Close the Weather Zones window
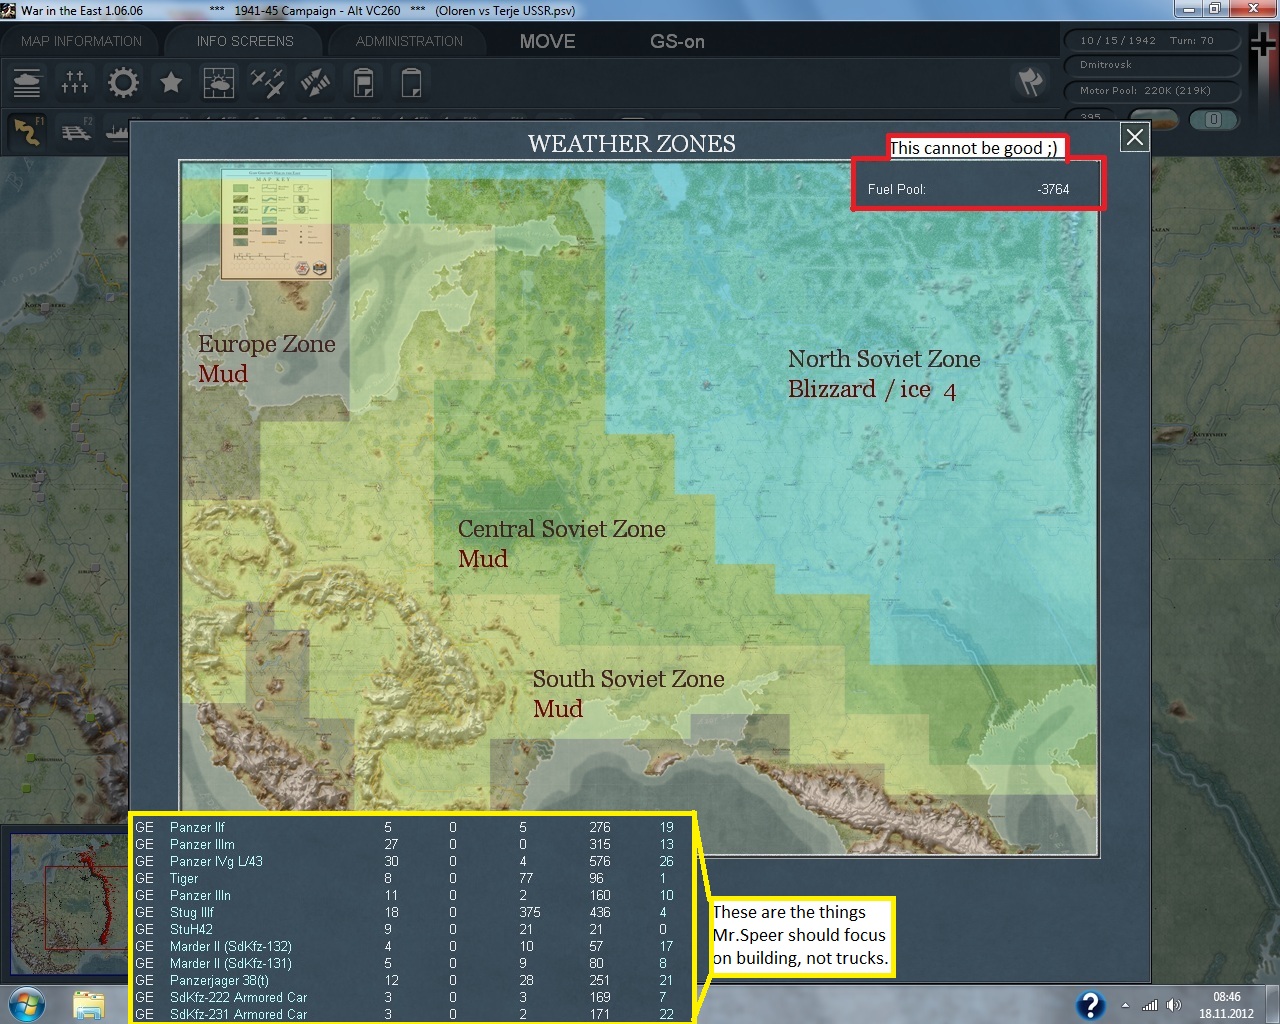Screen dimensions: 1280x1024 [x=1134, y=138]
